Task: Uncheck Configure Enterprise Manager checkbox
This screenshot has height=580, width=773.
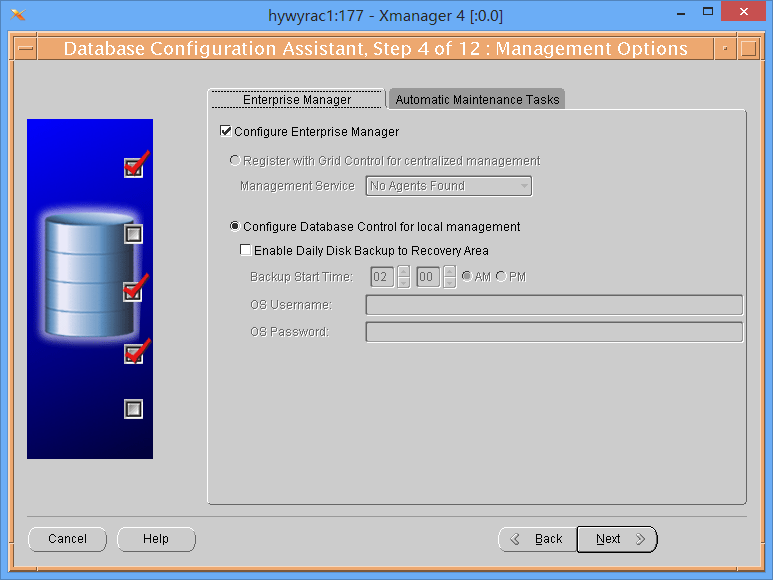Action: click(226, 131)
